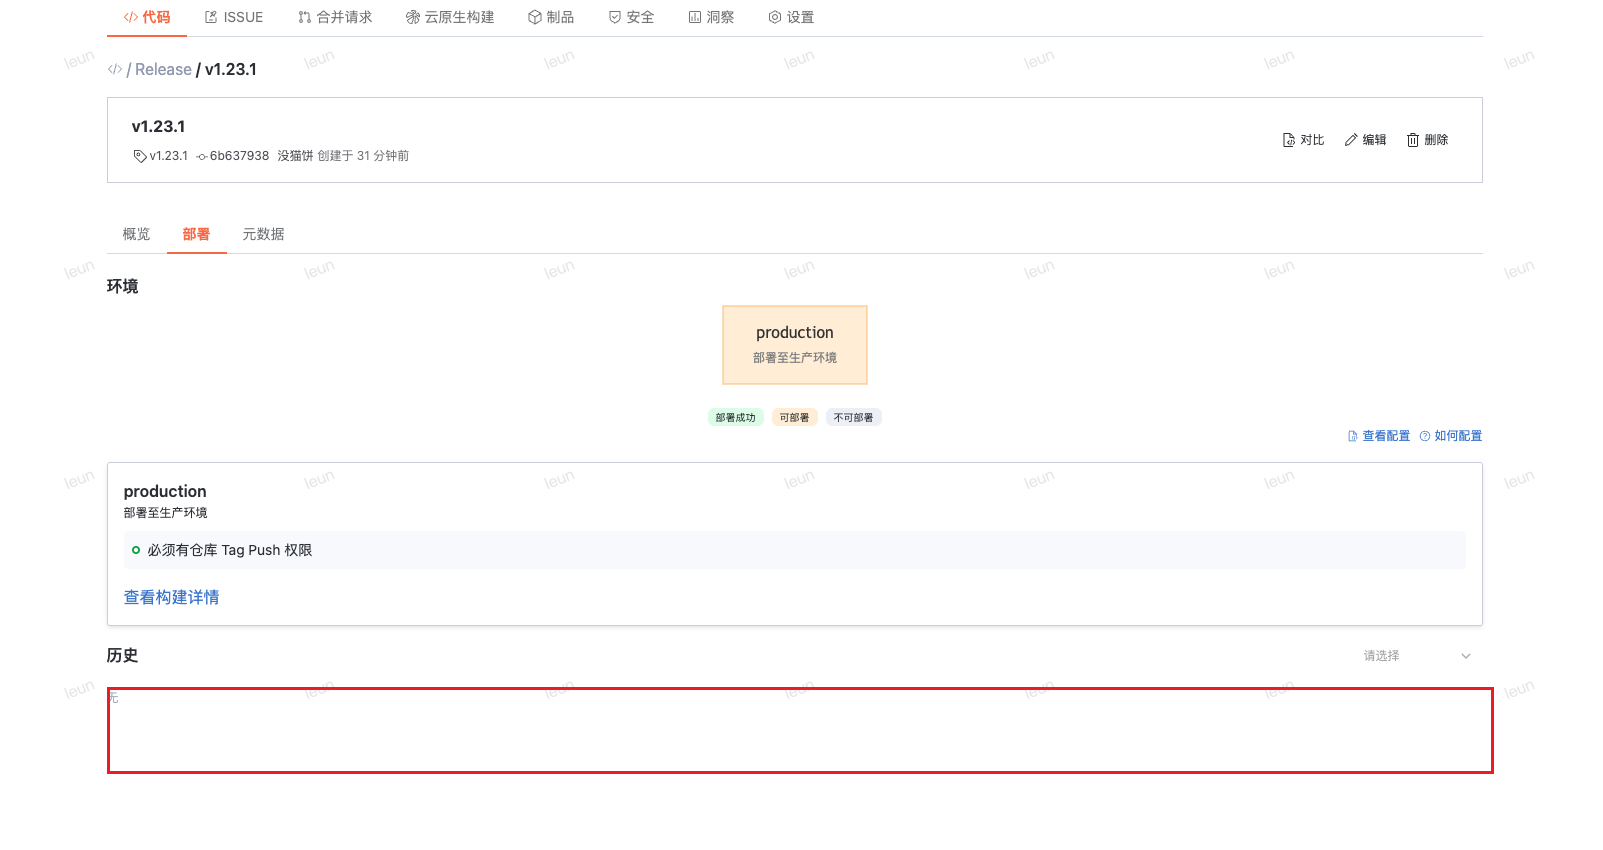Open the 合并请求 tab
The image size is (1603, 850).
(335, 17)
